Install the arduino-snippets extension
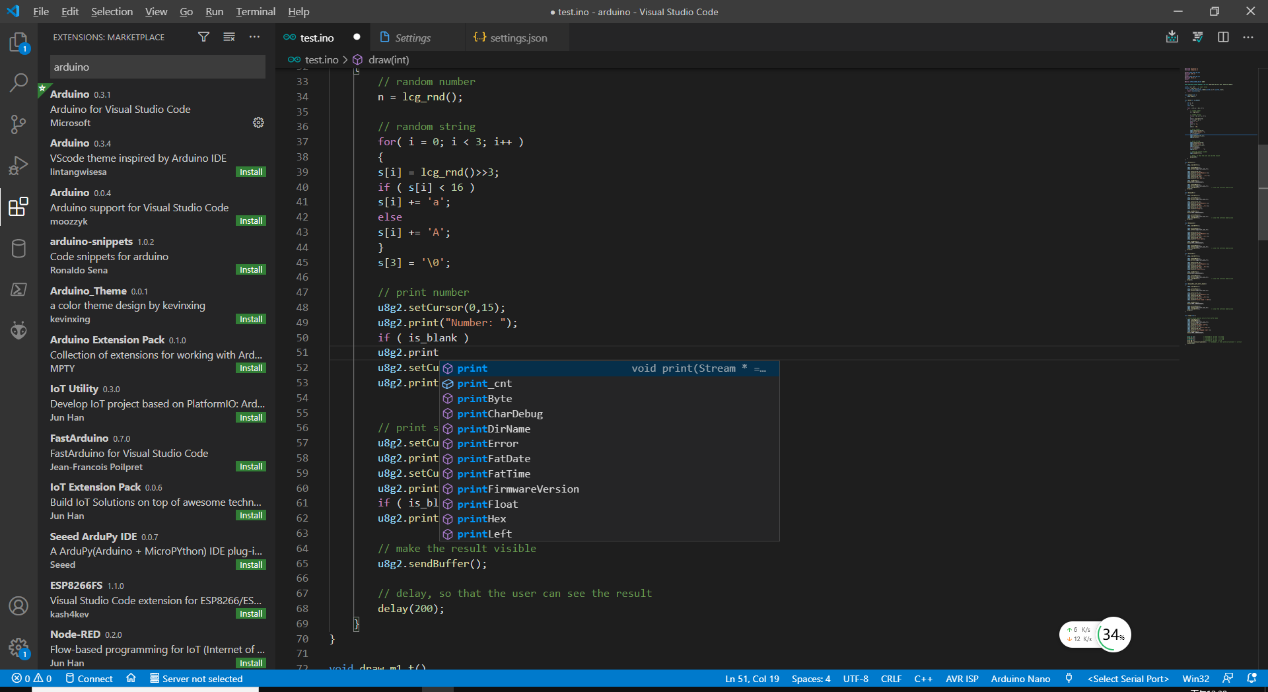 coord(251,270)
